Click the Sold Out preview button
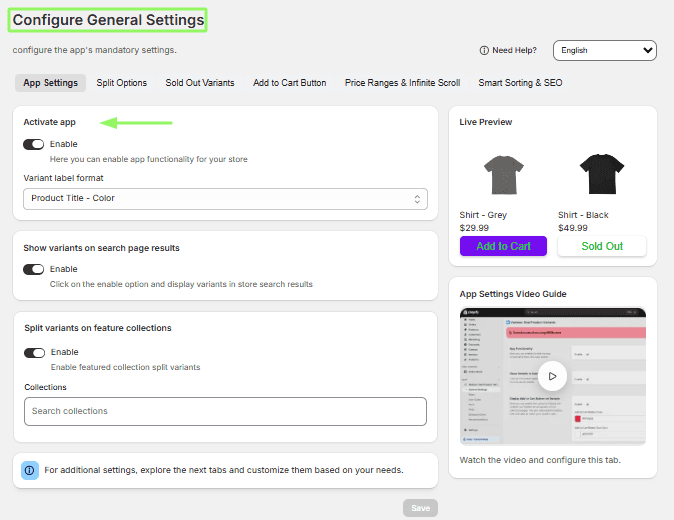The image size is (674, 520). (602, 246)
